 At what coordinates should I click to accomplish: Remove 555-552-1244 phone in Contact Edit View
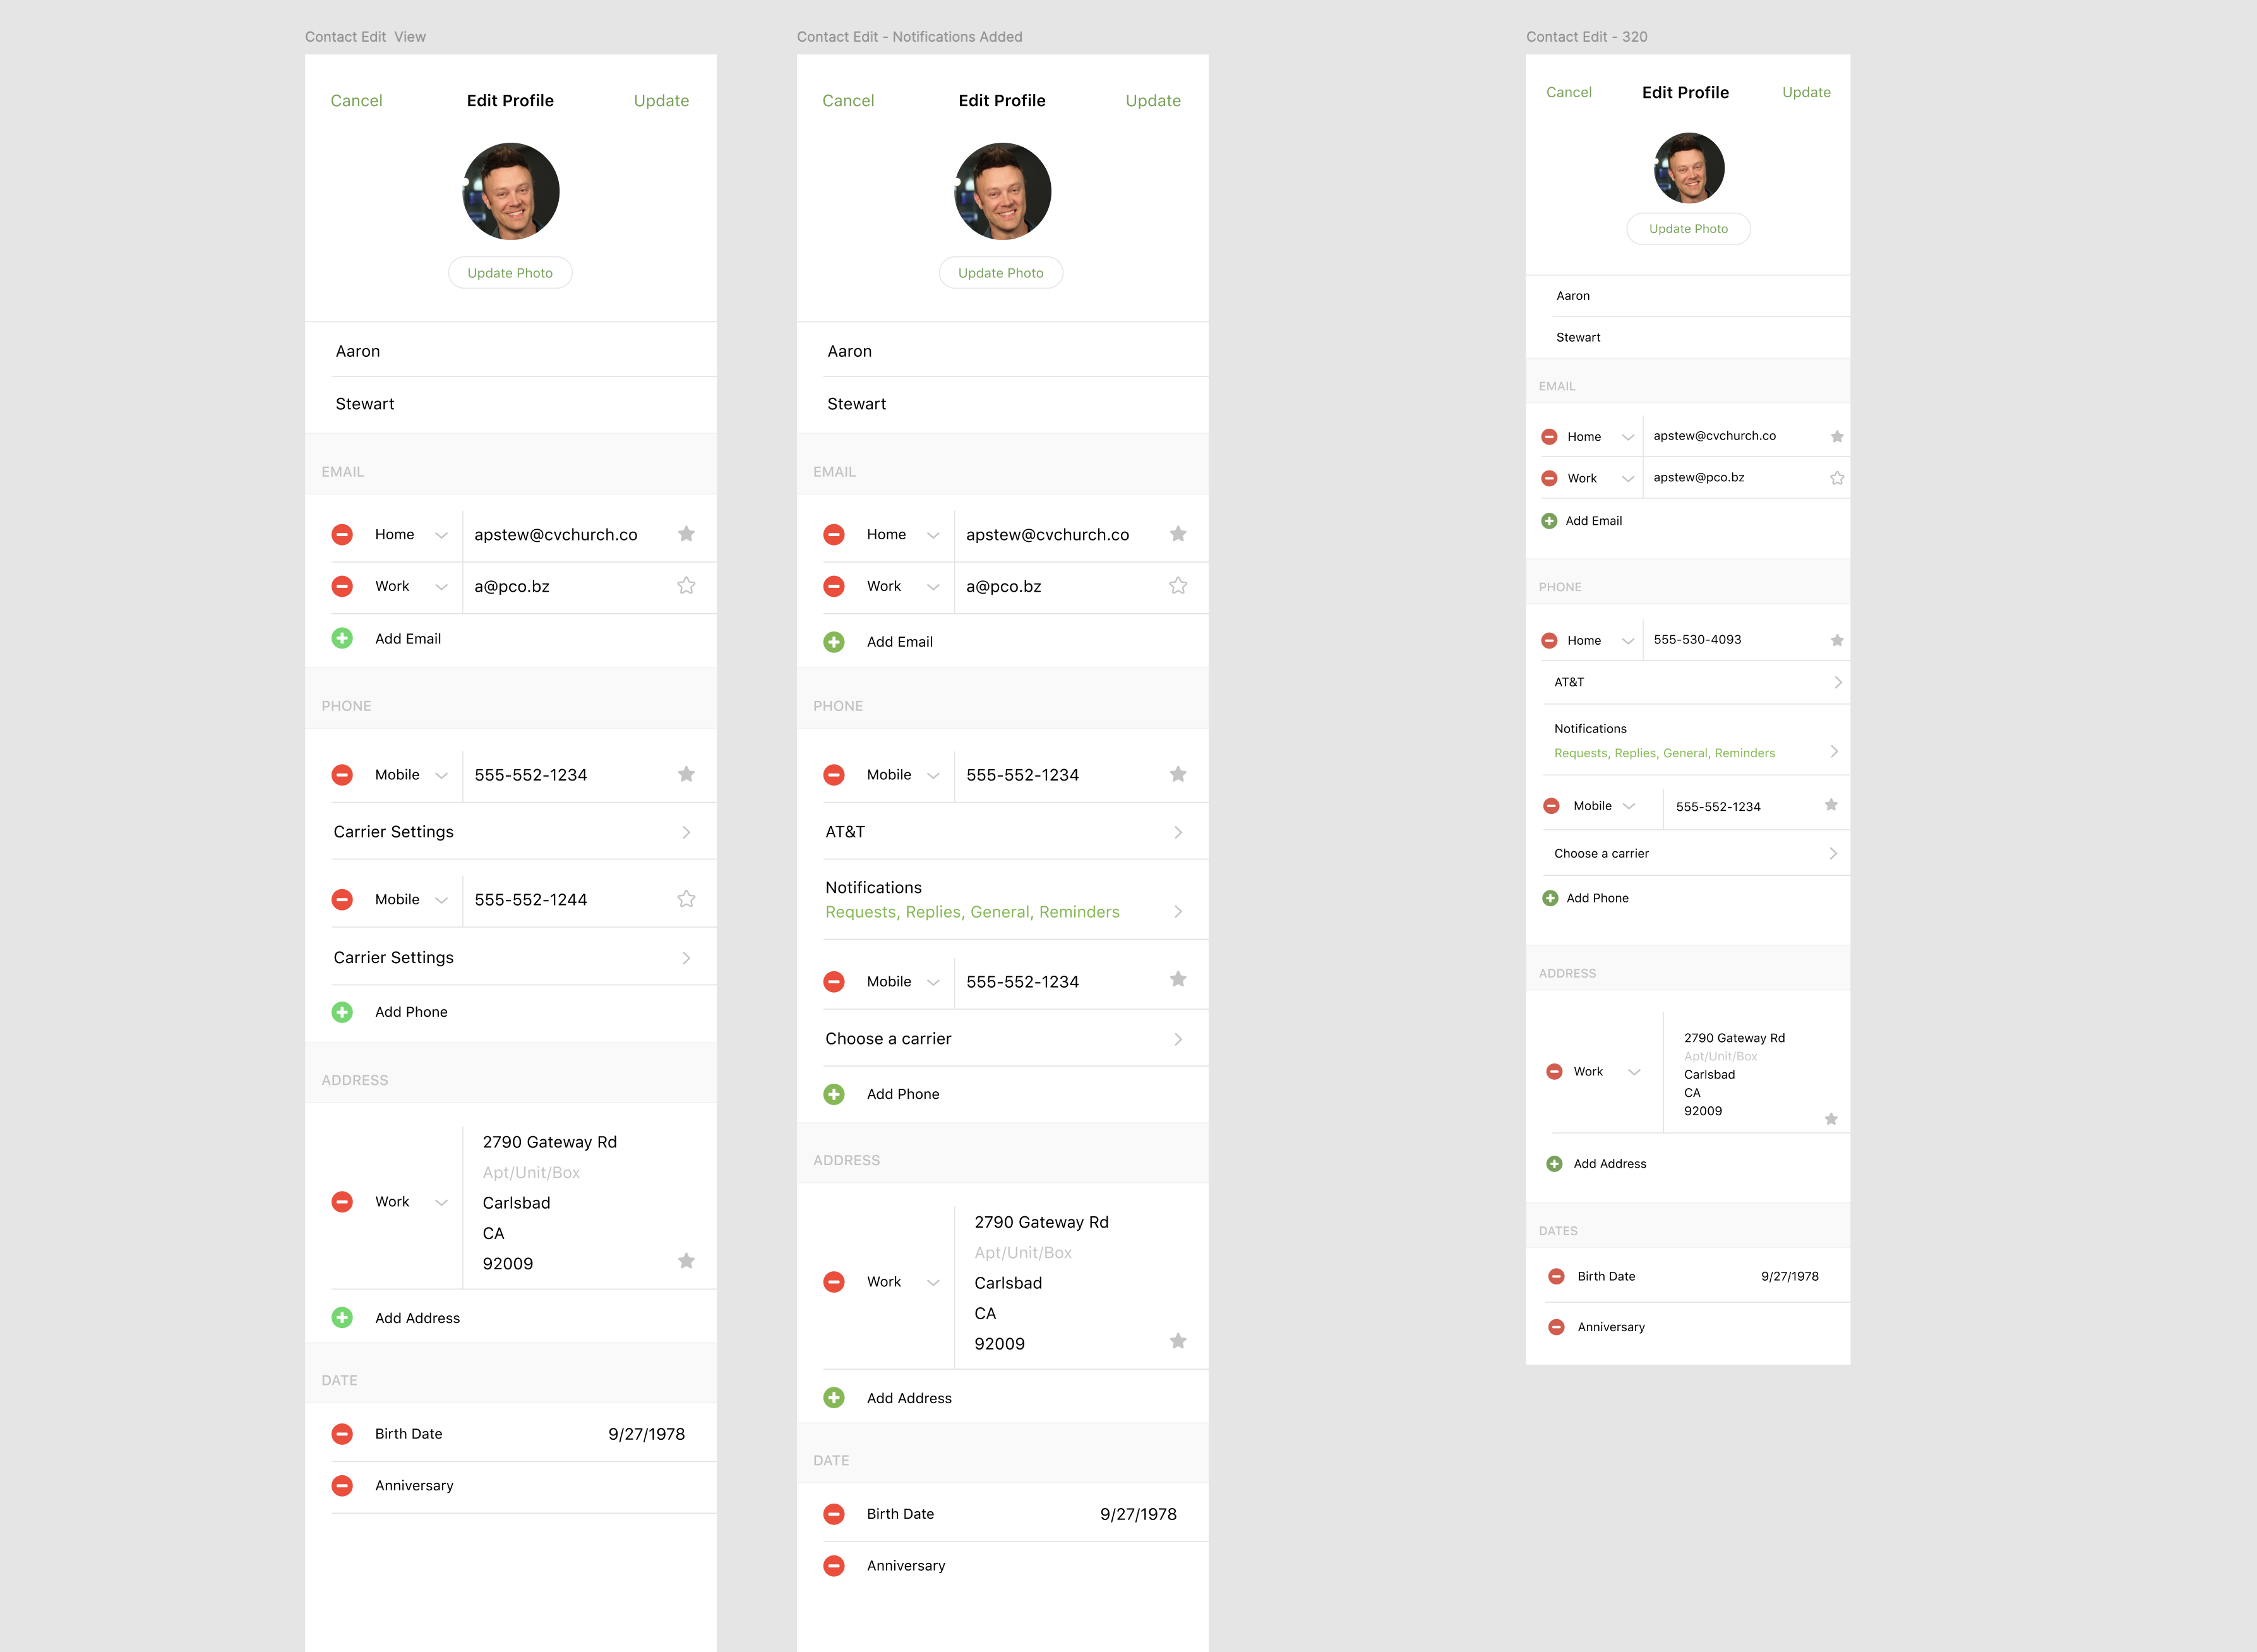point(342,899)
